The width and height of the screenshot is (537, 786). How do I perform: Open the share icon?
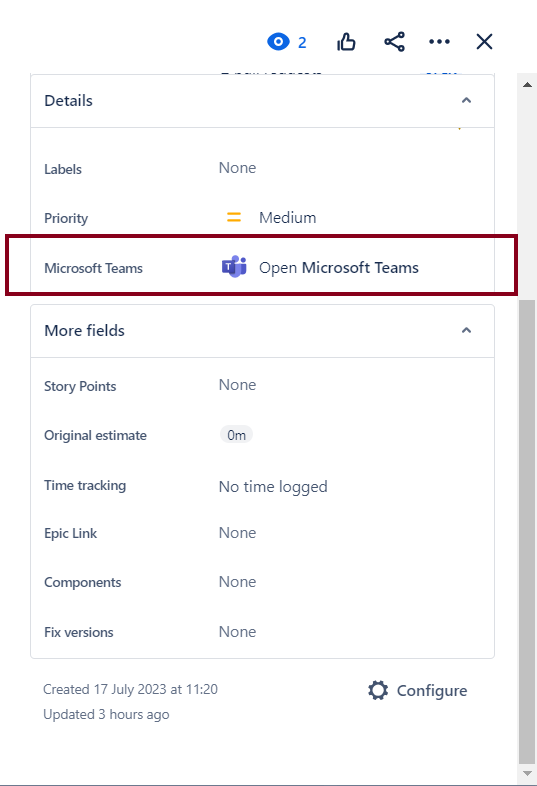tap(395, 42)
